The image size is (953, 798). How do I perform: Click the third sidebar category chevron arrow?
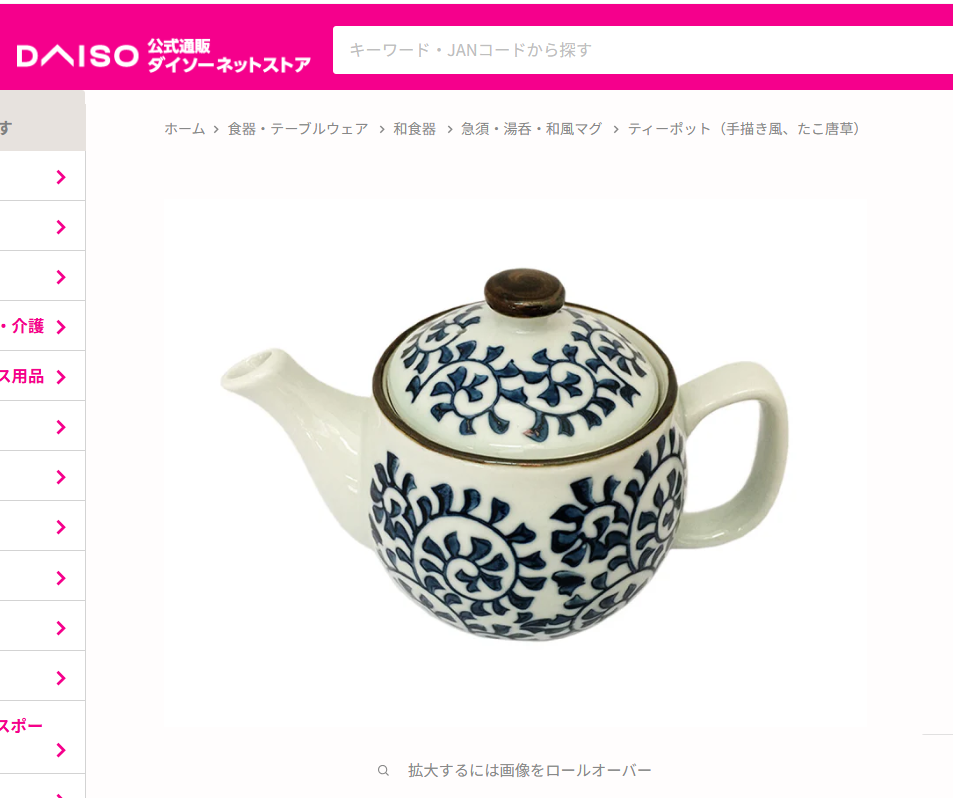(x=61, y=277)
